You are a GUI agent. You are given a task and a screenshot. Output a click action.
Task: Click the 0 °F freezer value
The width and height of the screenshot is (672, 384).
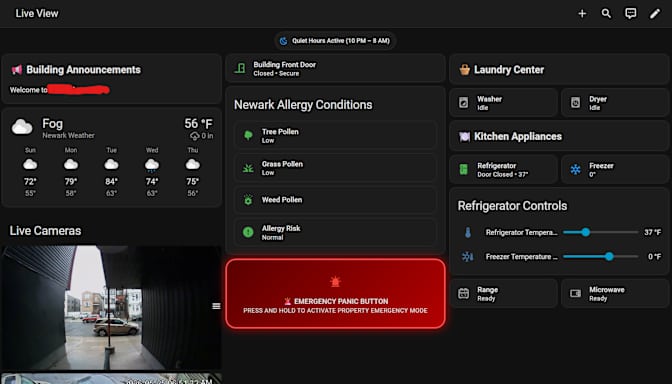(x=654, y=257)
